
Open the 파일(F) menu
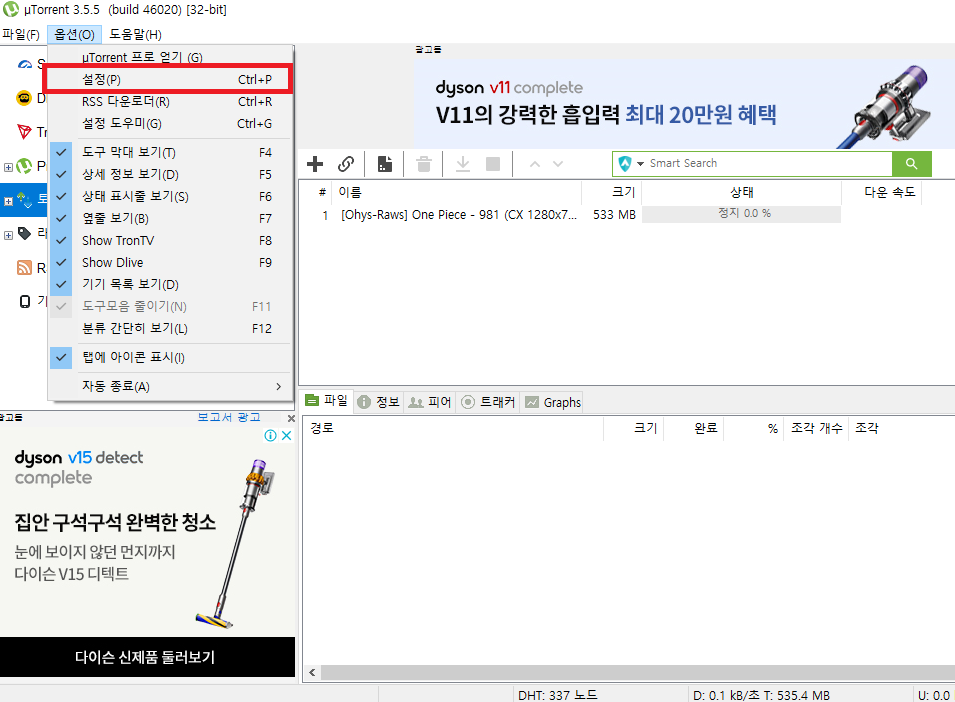[21, 35]
